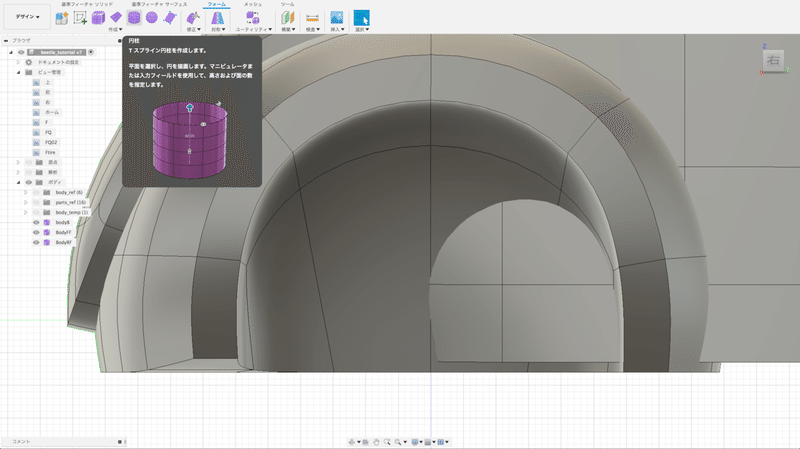This screenshot has height=449, width=800.
Task: Select the T-spline sphere tool
Action: click(151, 18)
